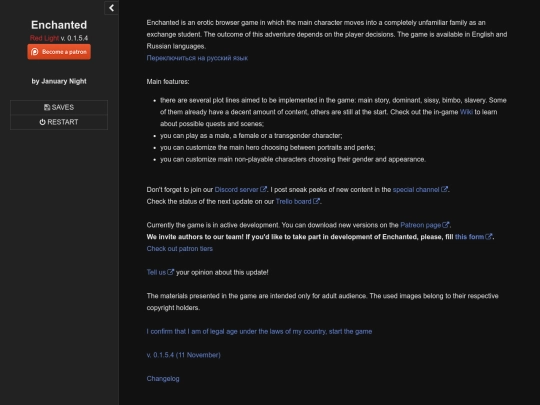
Task: Click the floppy disk icon beside SAVES
Action: click(47, 107)
